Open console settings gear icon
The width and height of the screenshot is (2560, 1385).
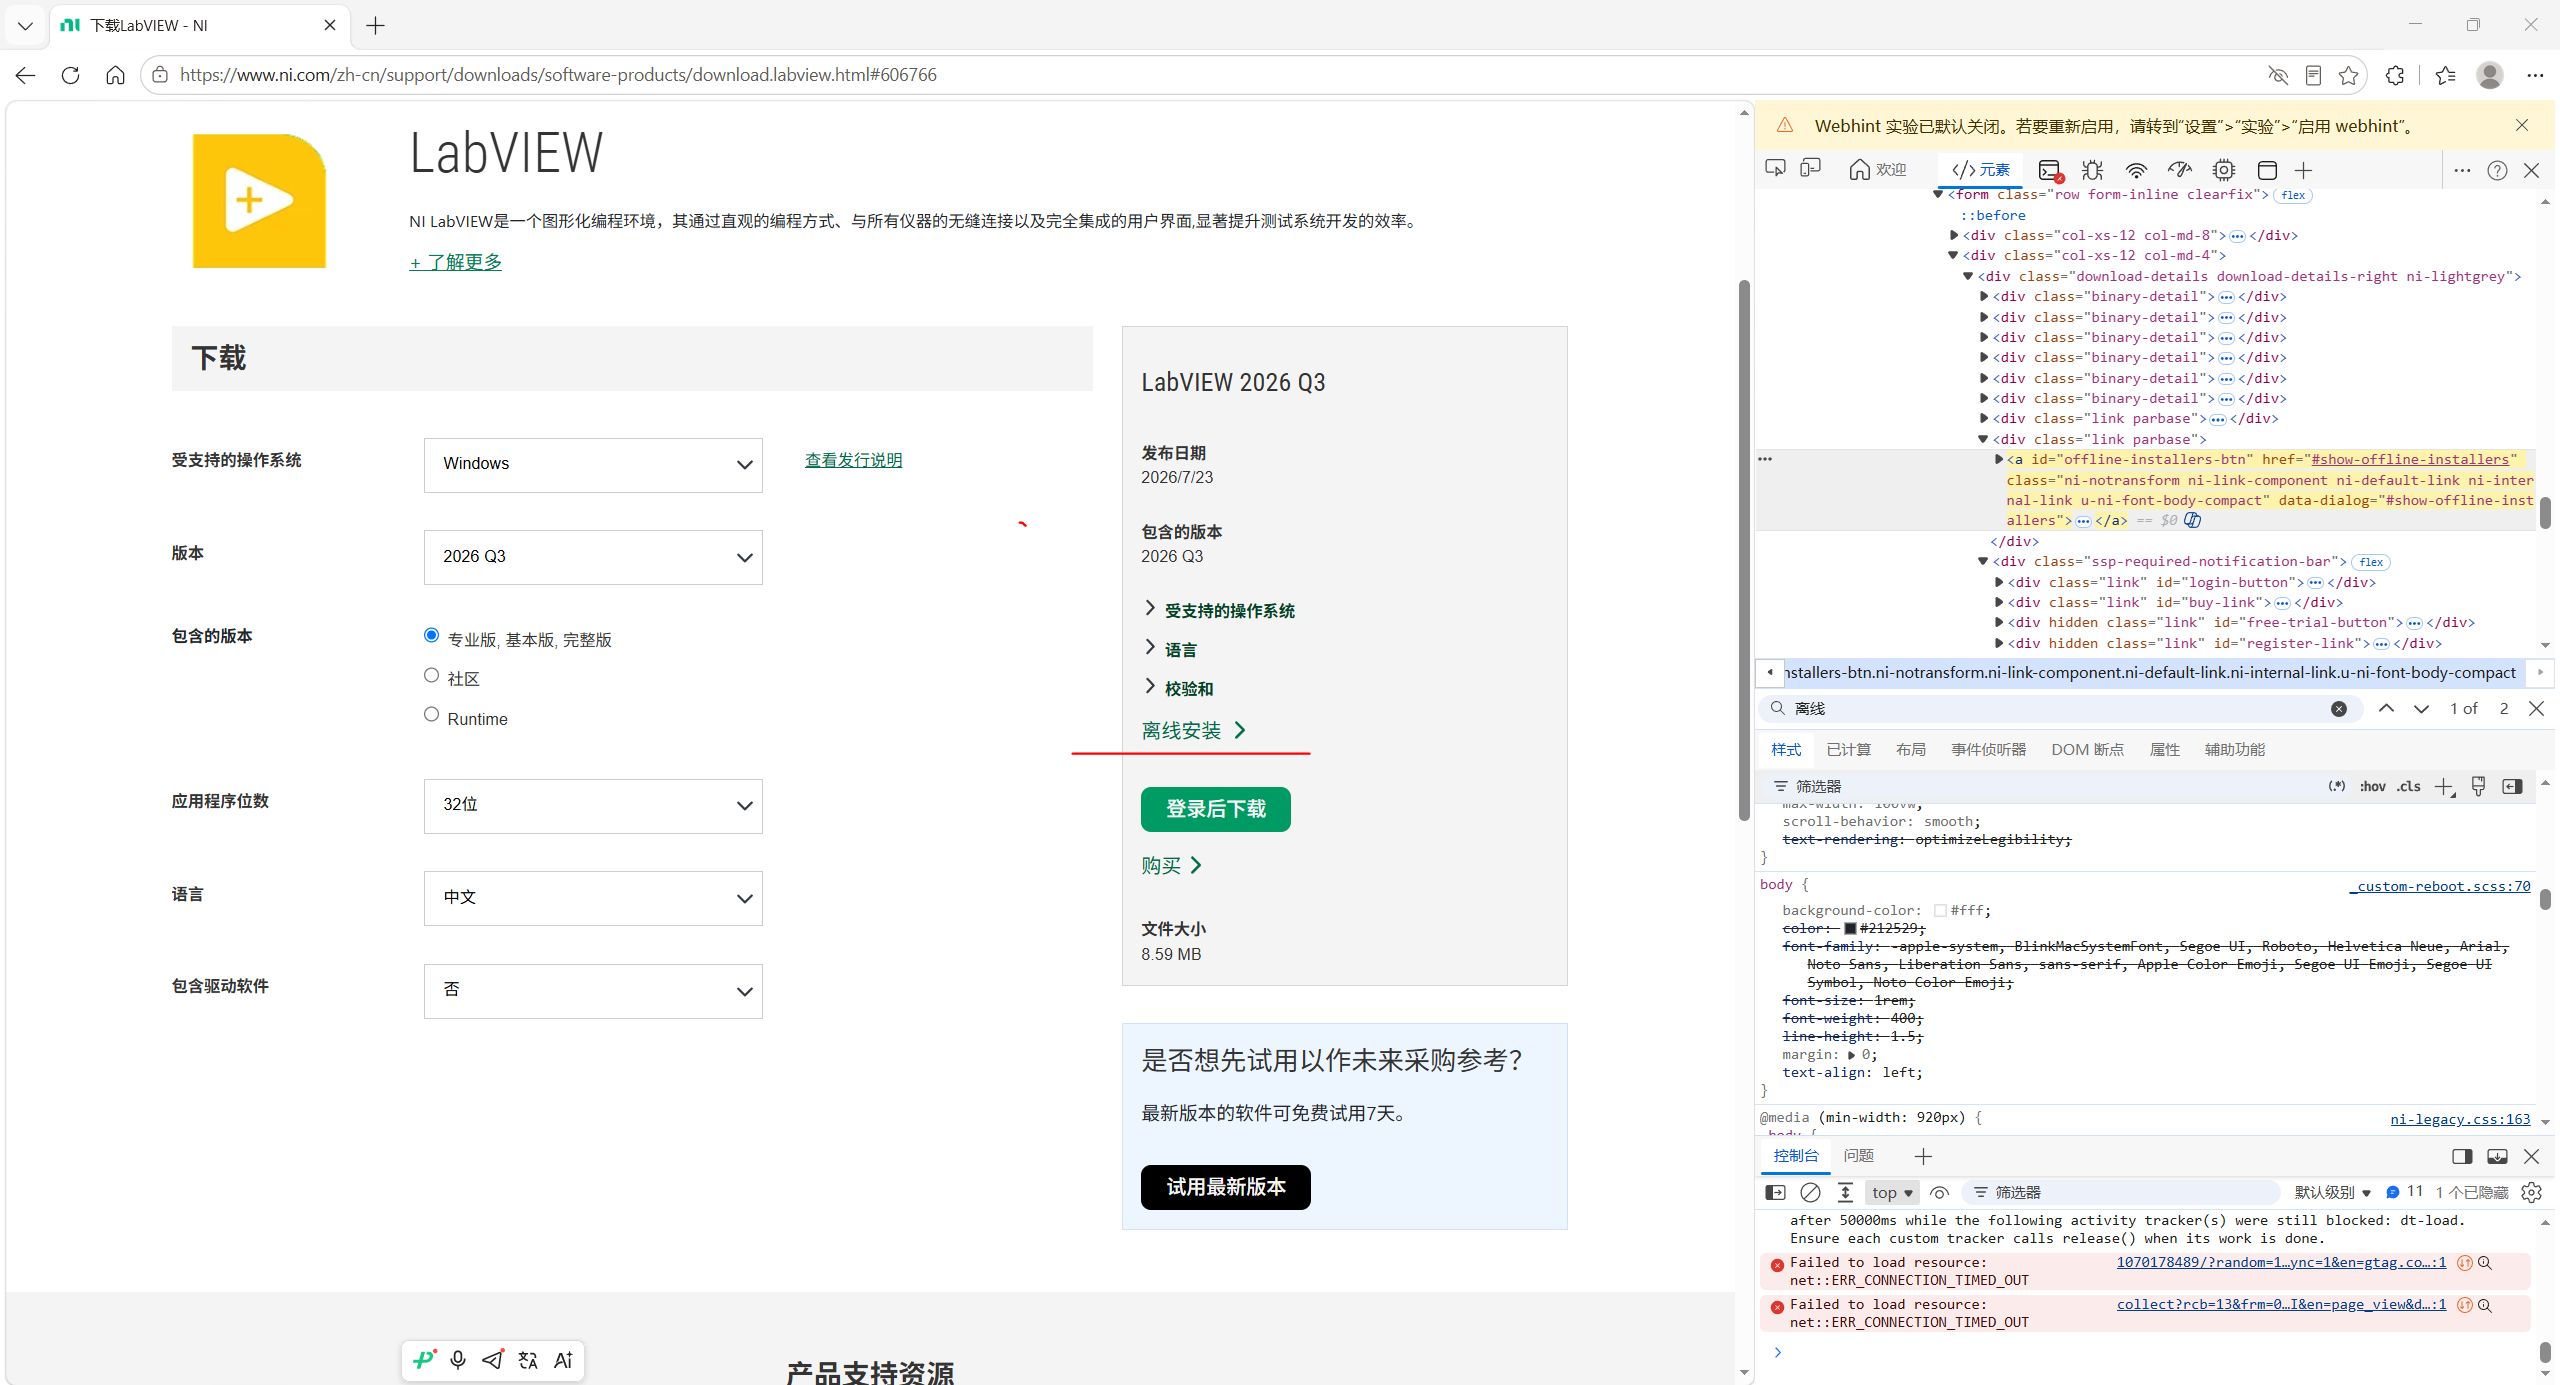(x=2532, y=1192)
